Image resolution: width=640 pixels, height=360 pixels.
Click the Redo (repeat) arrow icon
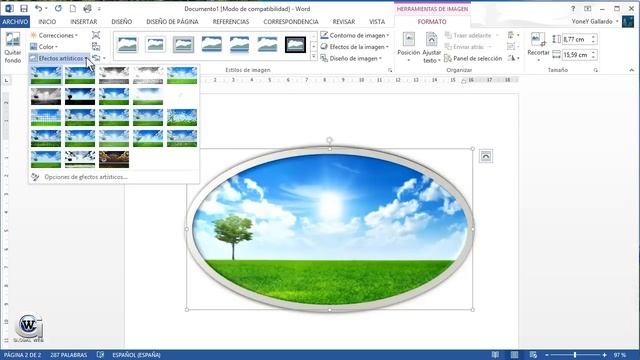[x=58, y=9]
